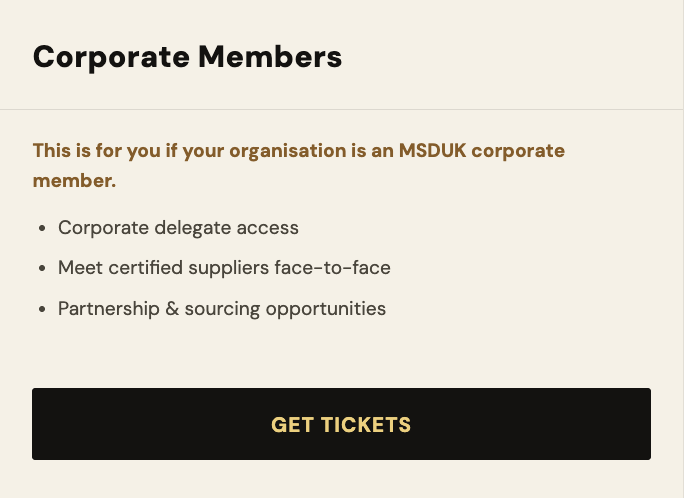Select the Corporate delegate access list item

(x=178, y=228)
